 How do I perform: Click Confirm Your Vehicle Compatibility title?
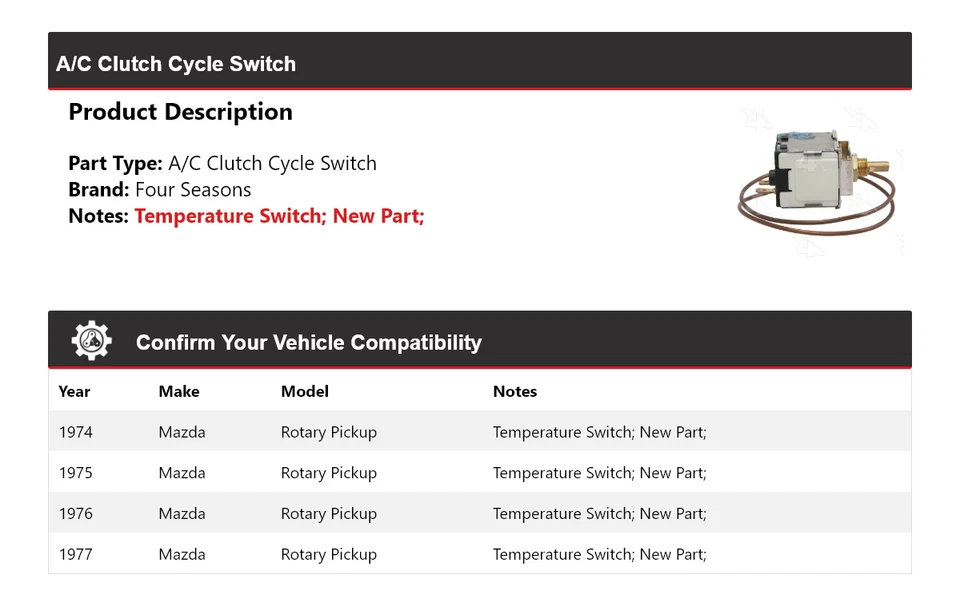308,343
